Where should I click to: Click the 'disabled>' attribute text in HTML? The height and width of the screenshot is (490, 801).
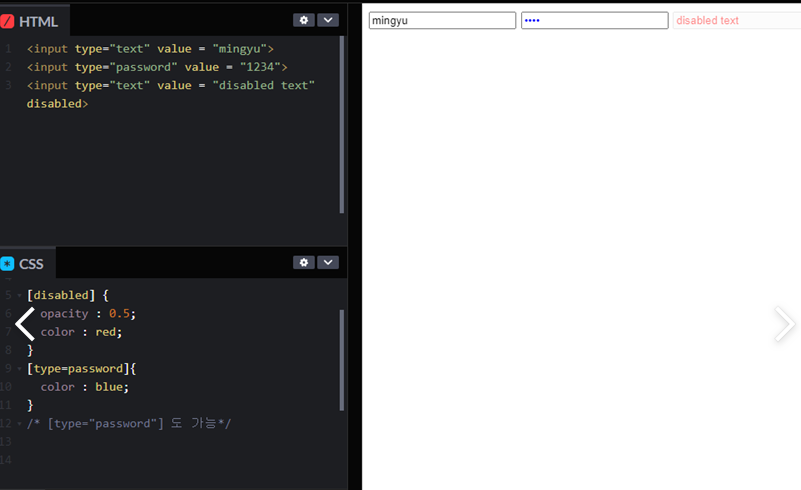(57, 104)
